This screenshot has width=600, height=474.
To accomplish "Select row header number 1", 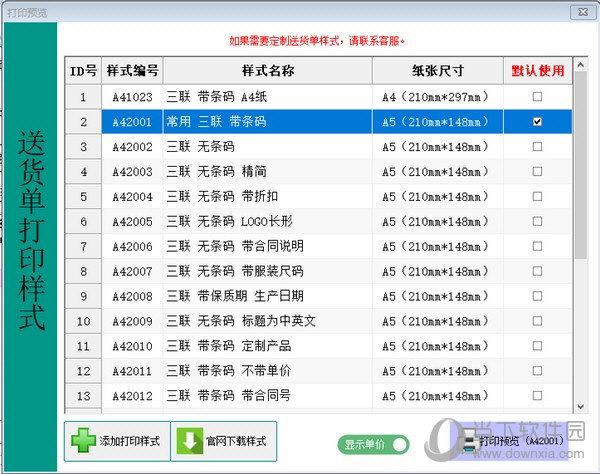I will tap(83, 97).
